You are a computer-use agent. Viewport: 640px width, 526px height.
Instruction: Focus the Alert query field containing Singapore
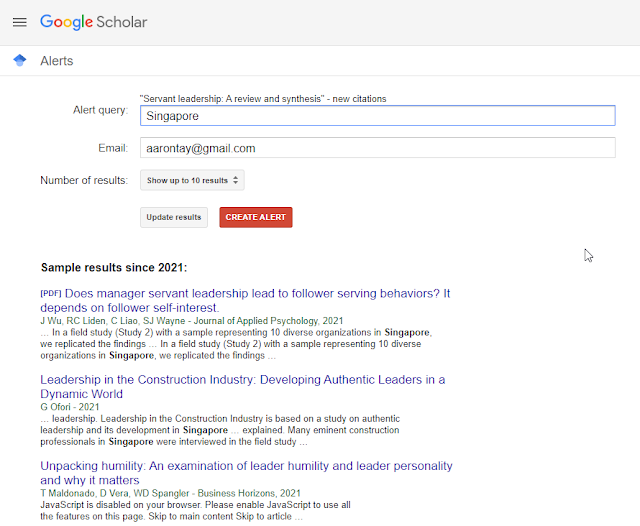(378, 115)
